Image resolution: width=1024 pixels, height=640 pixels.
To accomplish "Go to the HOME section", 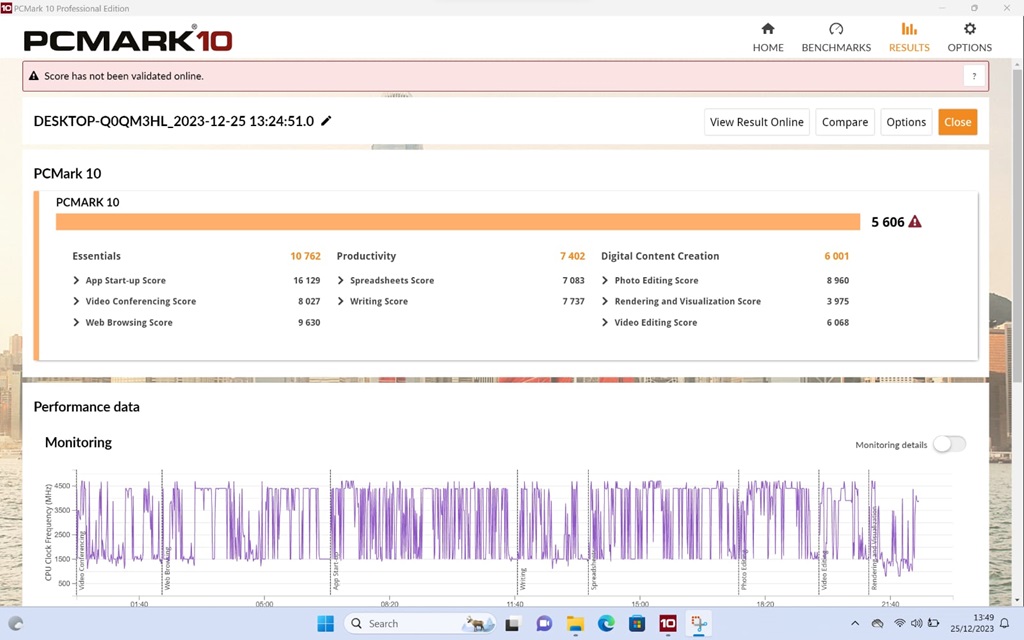I will tap(768, 37).
